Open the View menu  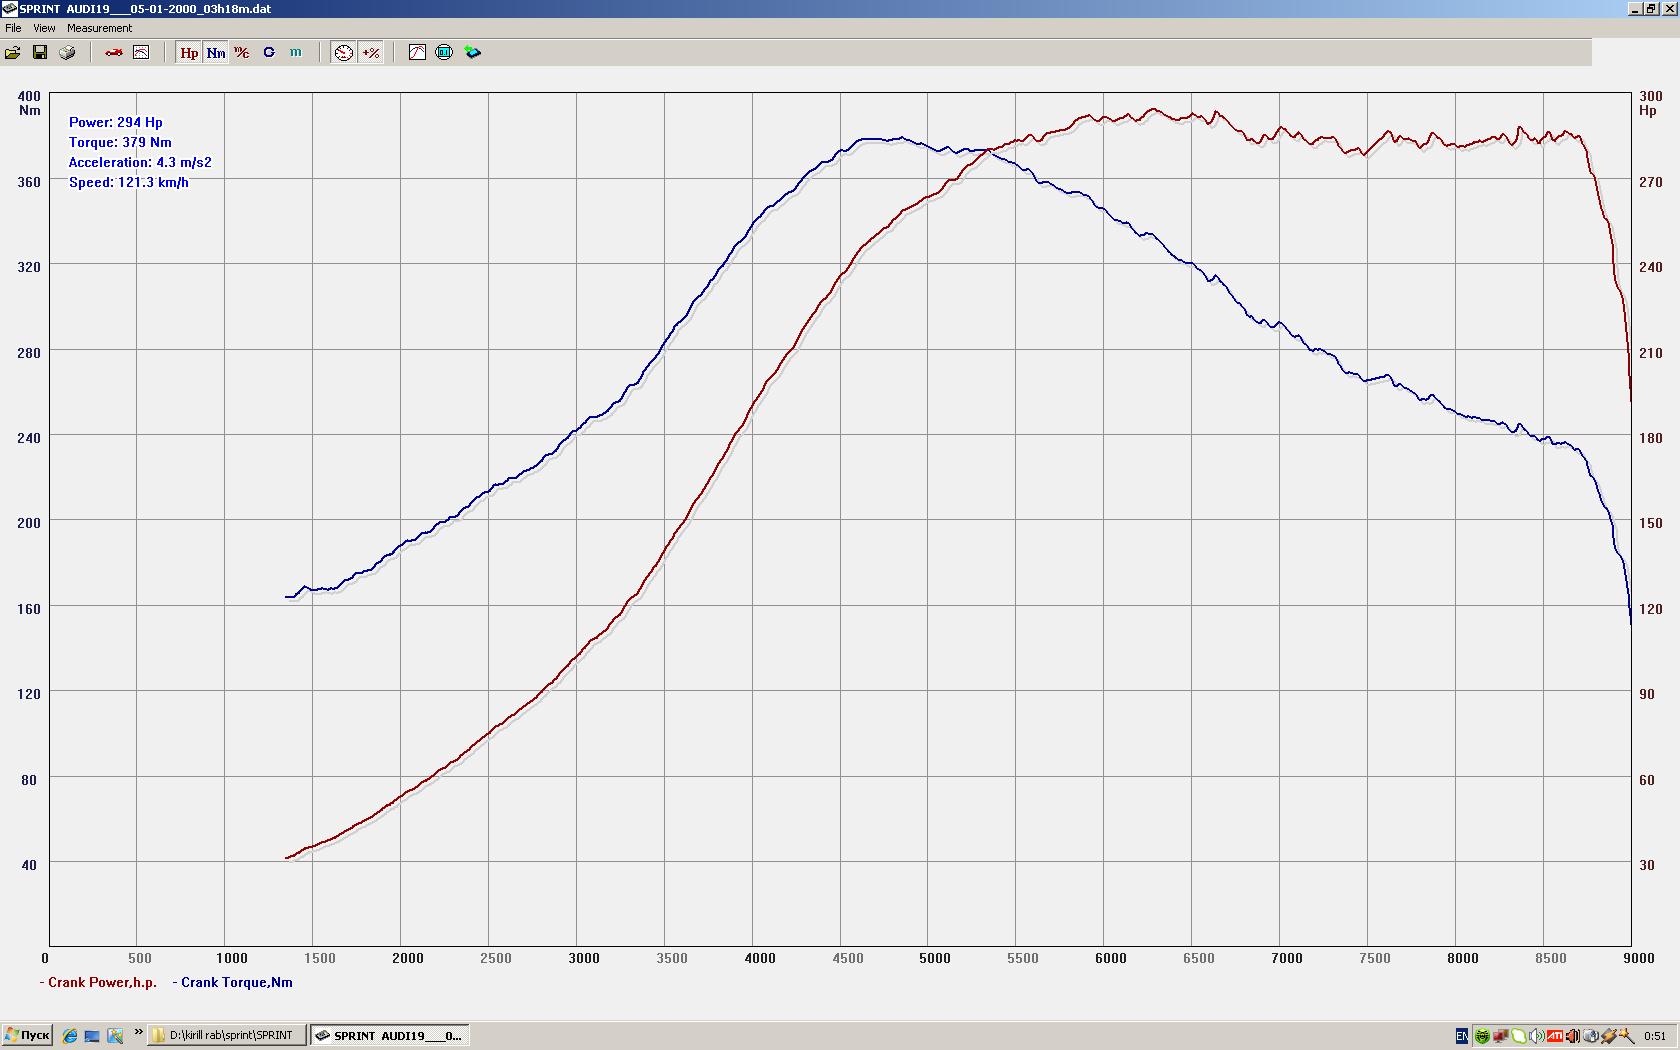(x=44, y=28)
